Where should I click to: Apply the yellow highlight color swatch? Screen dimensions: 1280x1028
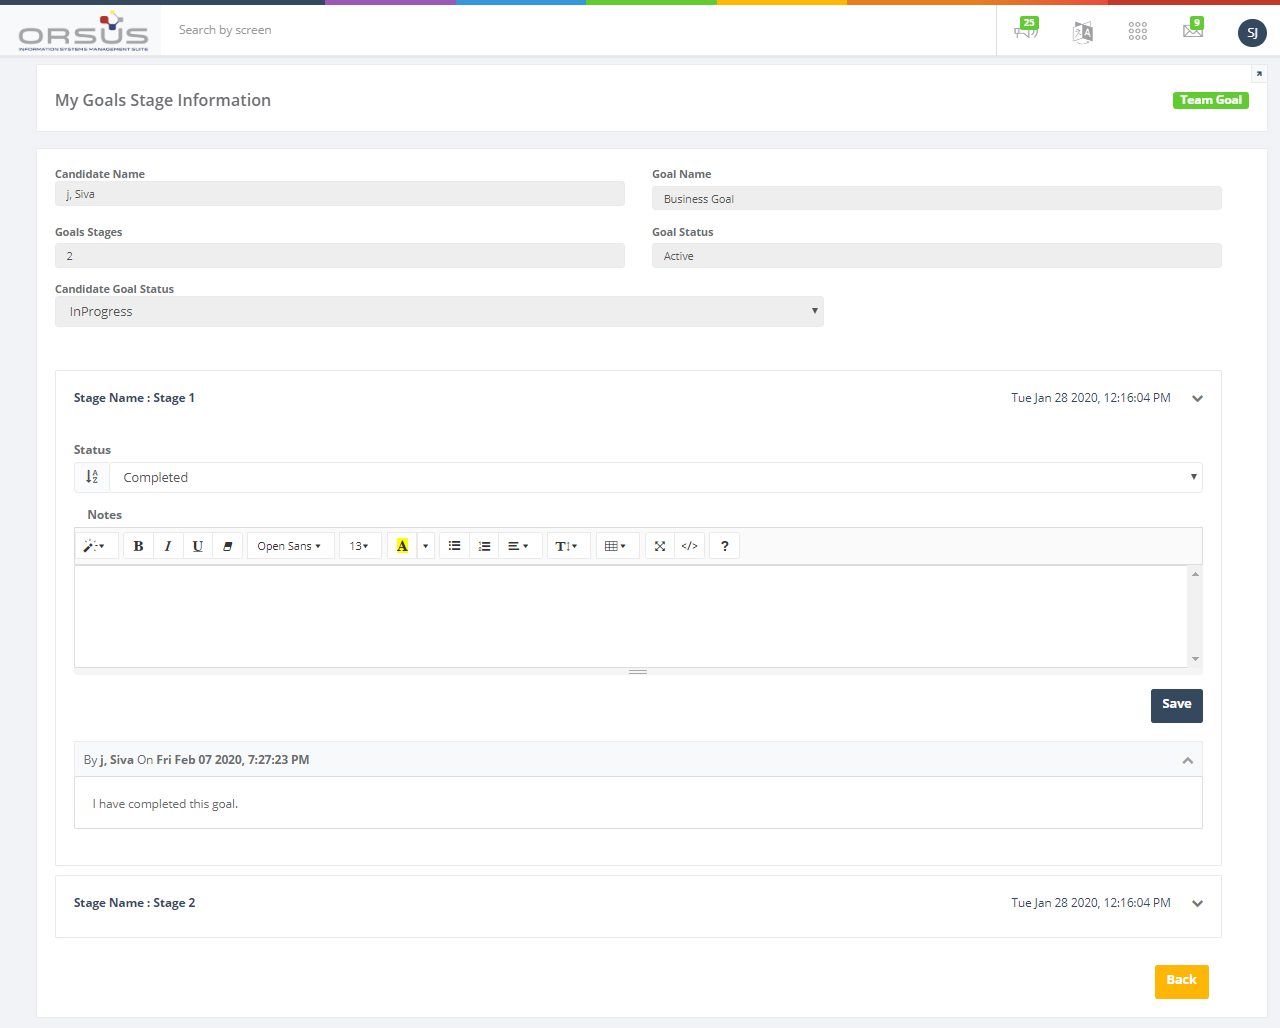pos(402,546)
